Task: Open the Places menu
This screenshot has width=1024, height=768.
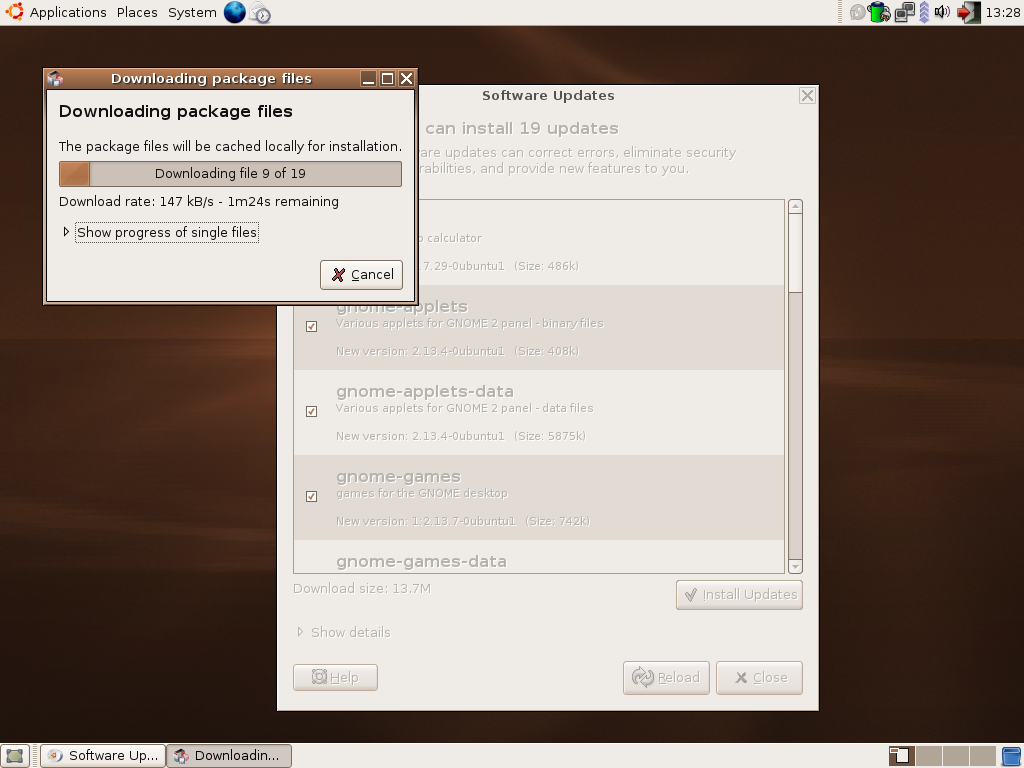Action: point(137,12)
